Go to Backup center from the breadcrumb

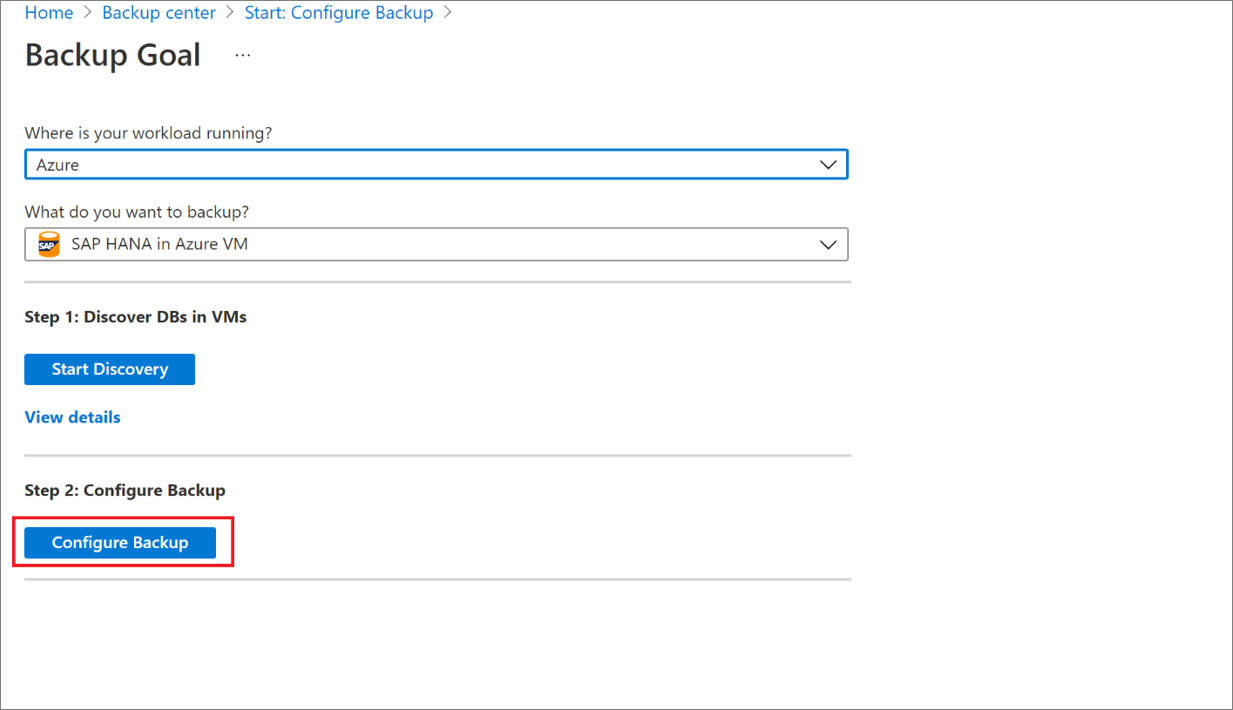click(158, 13)
